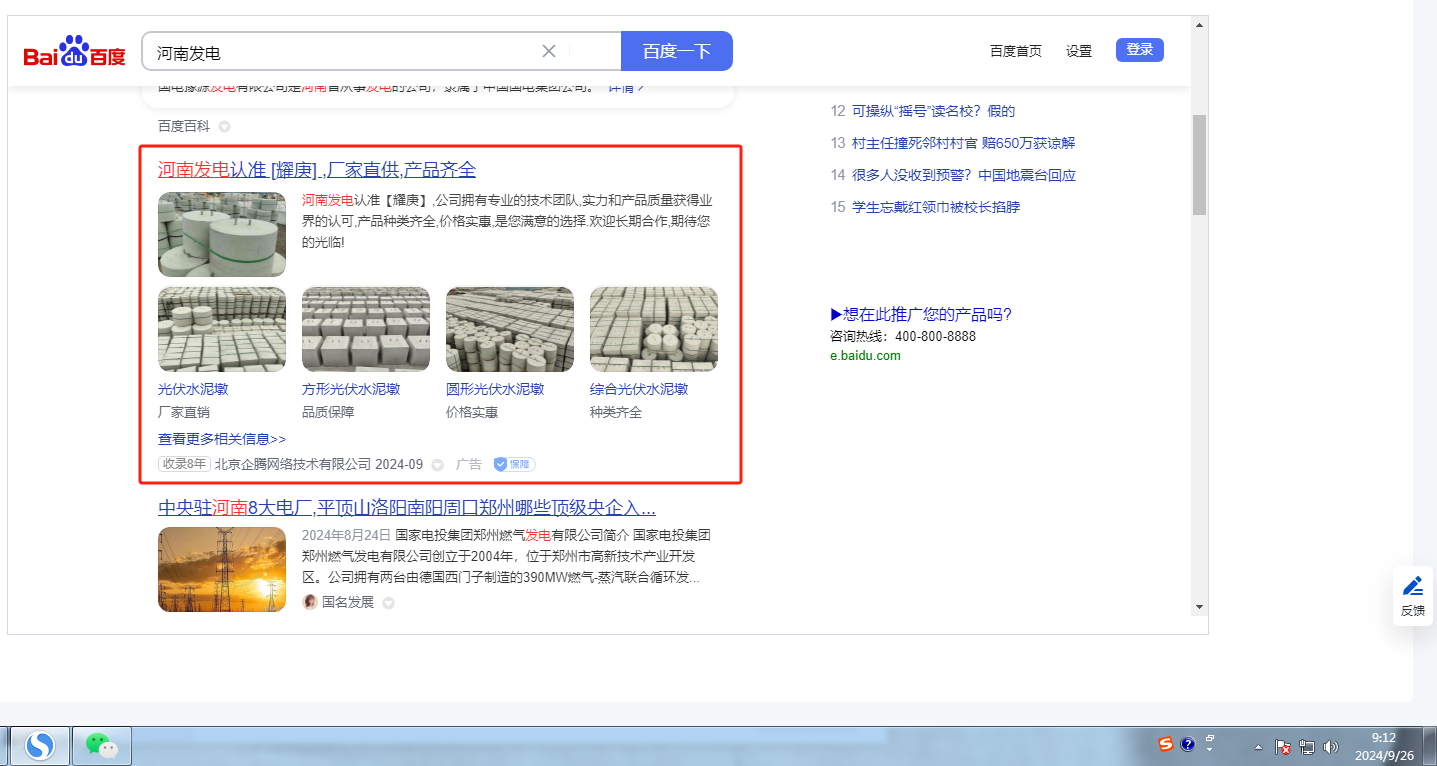The height and width of the screenshot is (766, 1437).
Task: Show hidden tray icons arrow
Action: click(x=1258, y=748)
